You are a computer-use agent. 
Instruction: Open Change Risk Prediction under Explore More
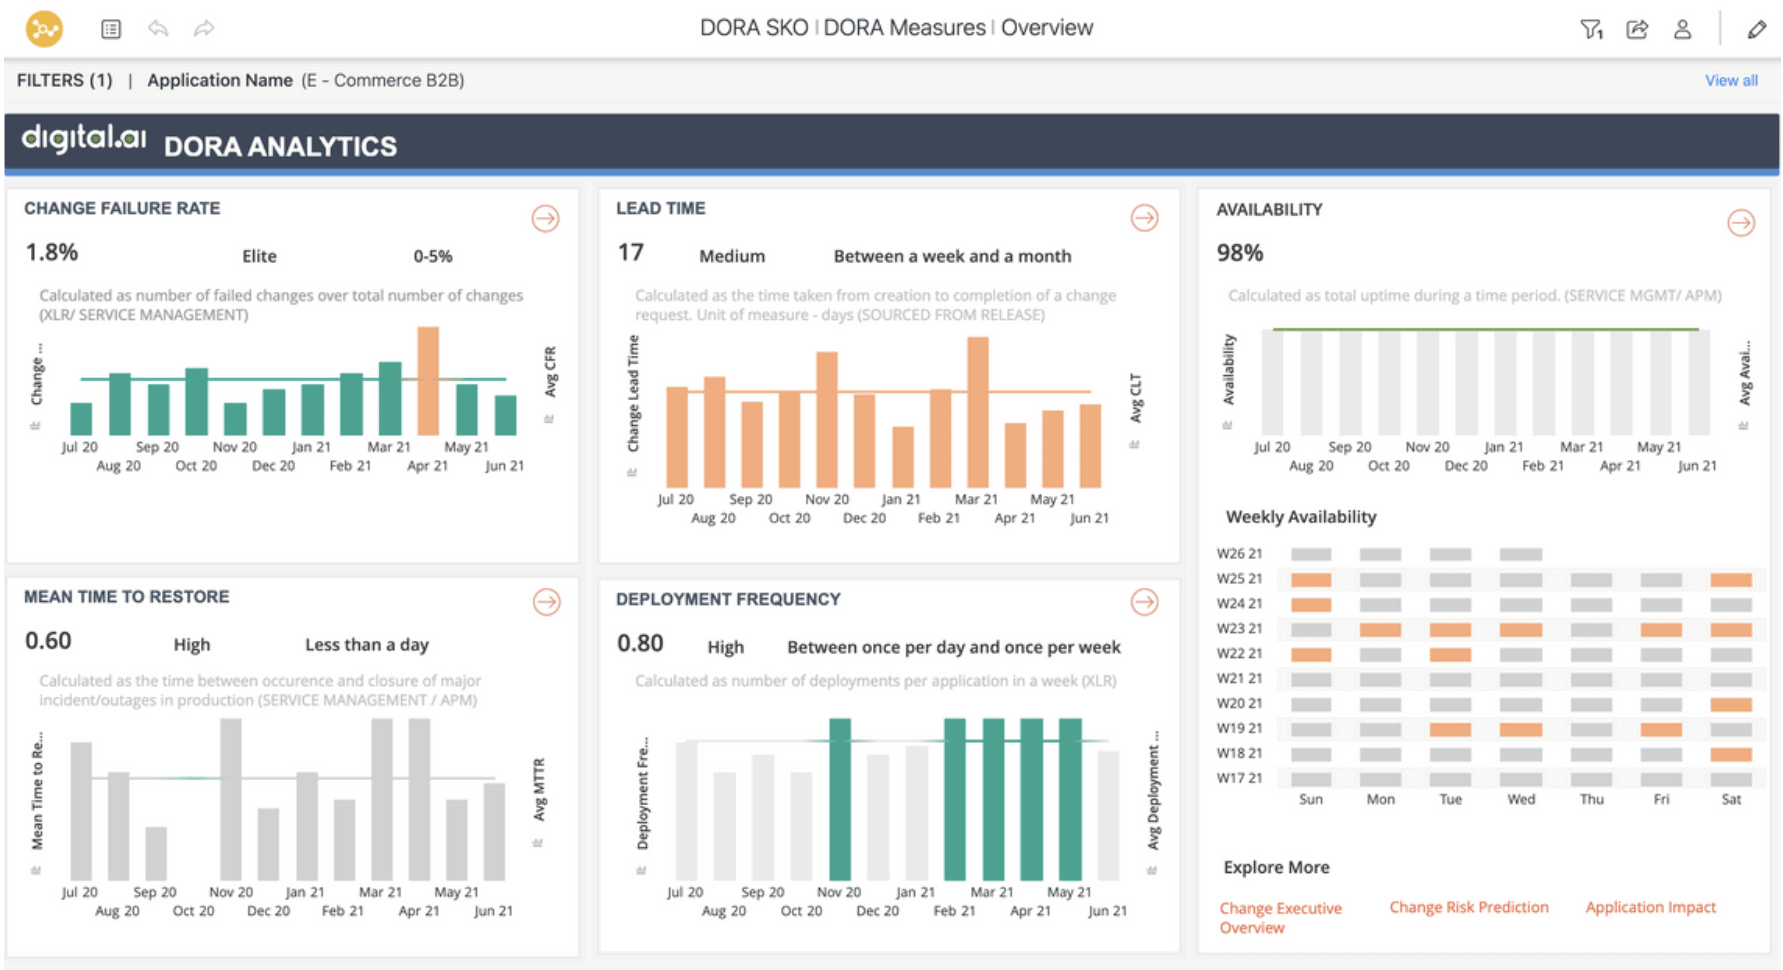[1469, 907]
